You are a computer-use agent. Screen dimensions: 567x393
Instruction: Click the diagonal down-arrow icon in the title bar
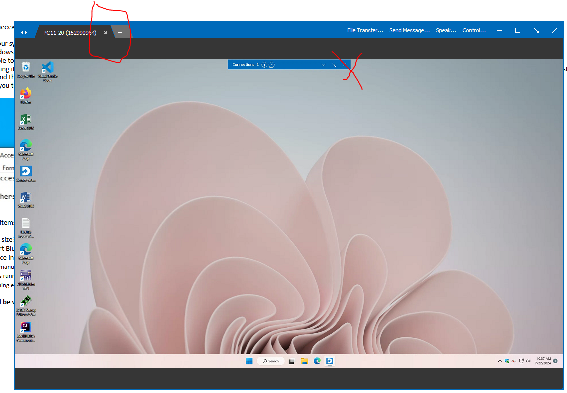(536, 31)
